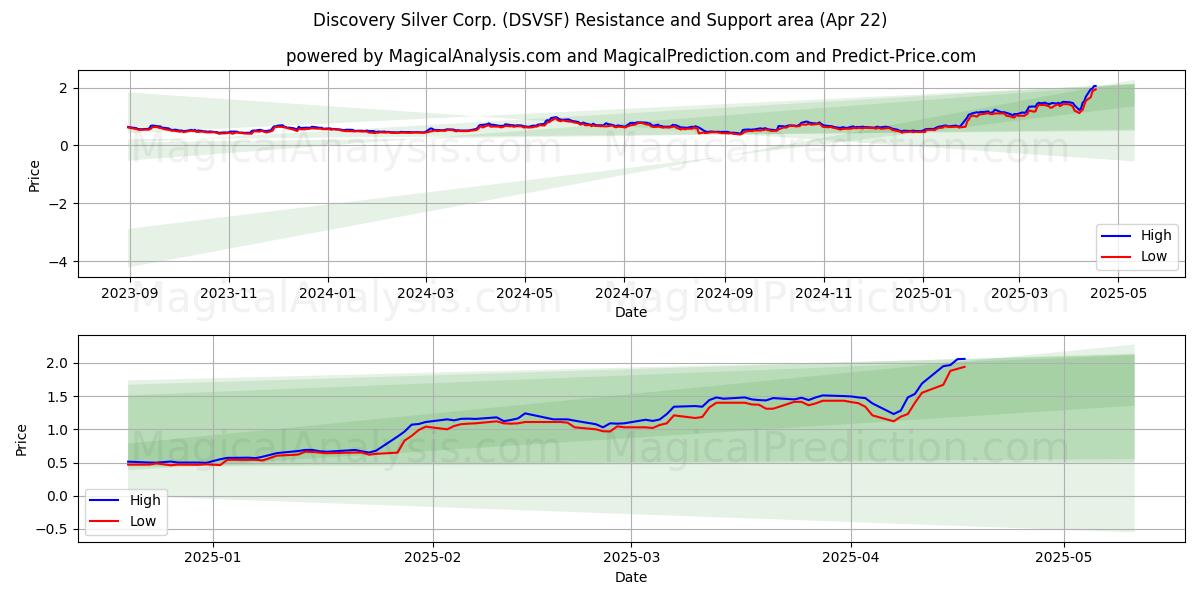Click the '2024-11' date tick label
Viewport: 1200px width, 600px height.
click(x=824, y=293)
